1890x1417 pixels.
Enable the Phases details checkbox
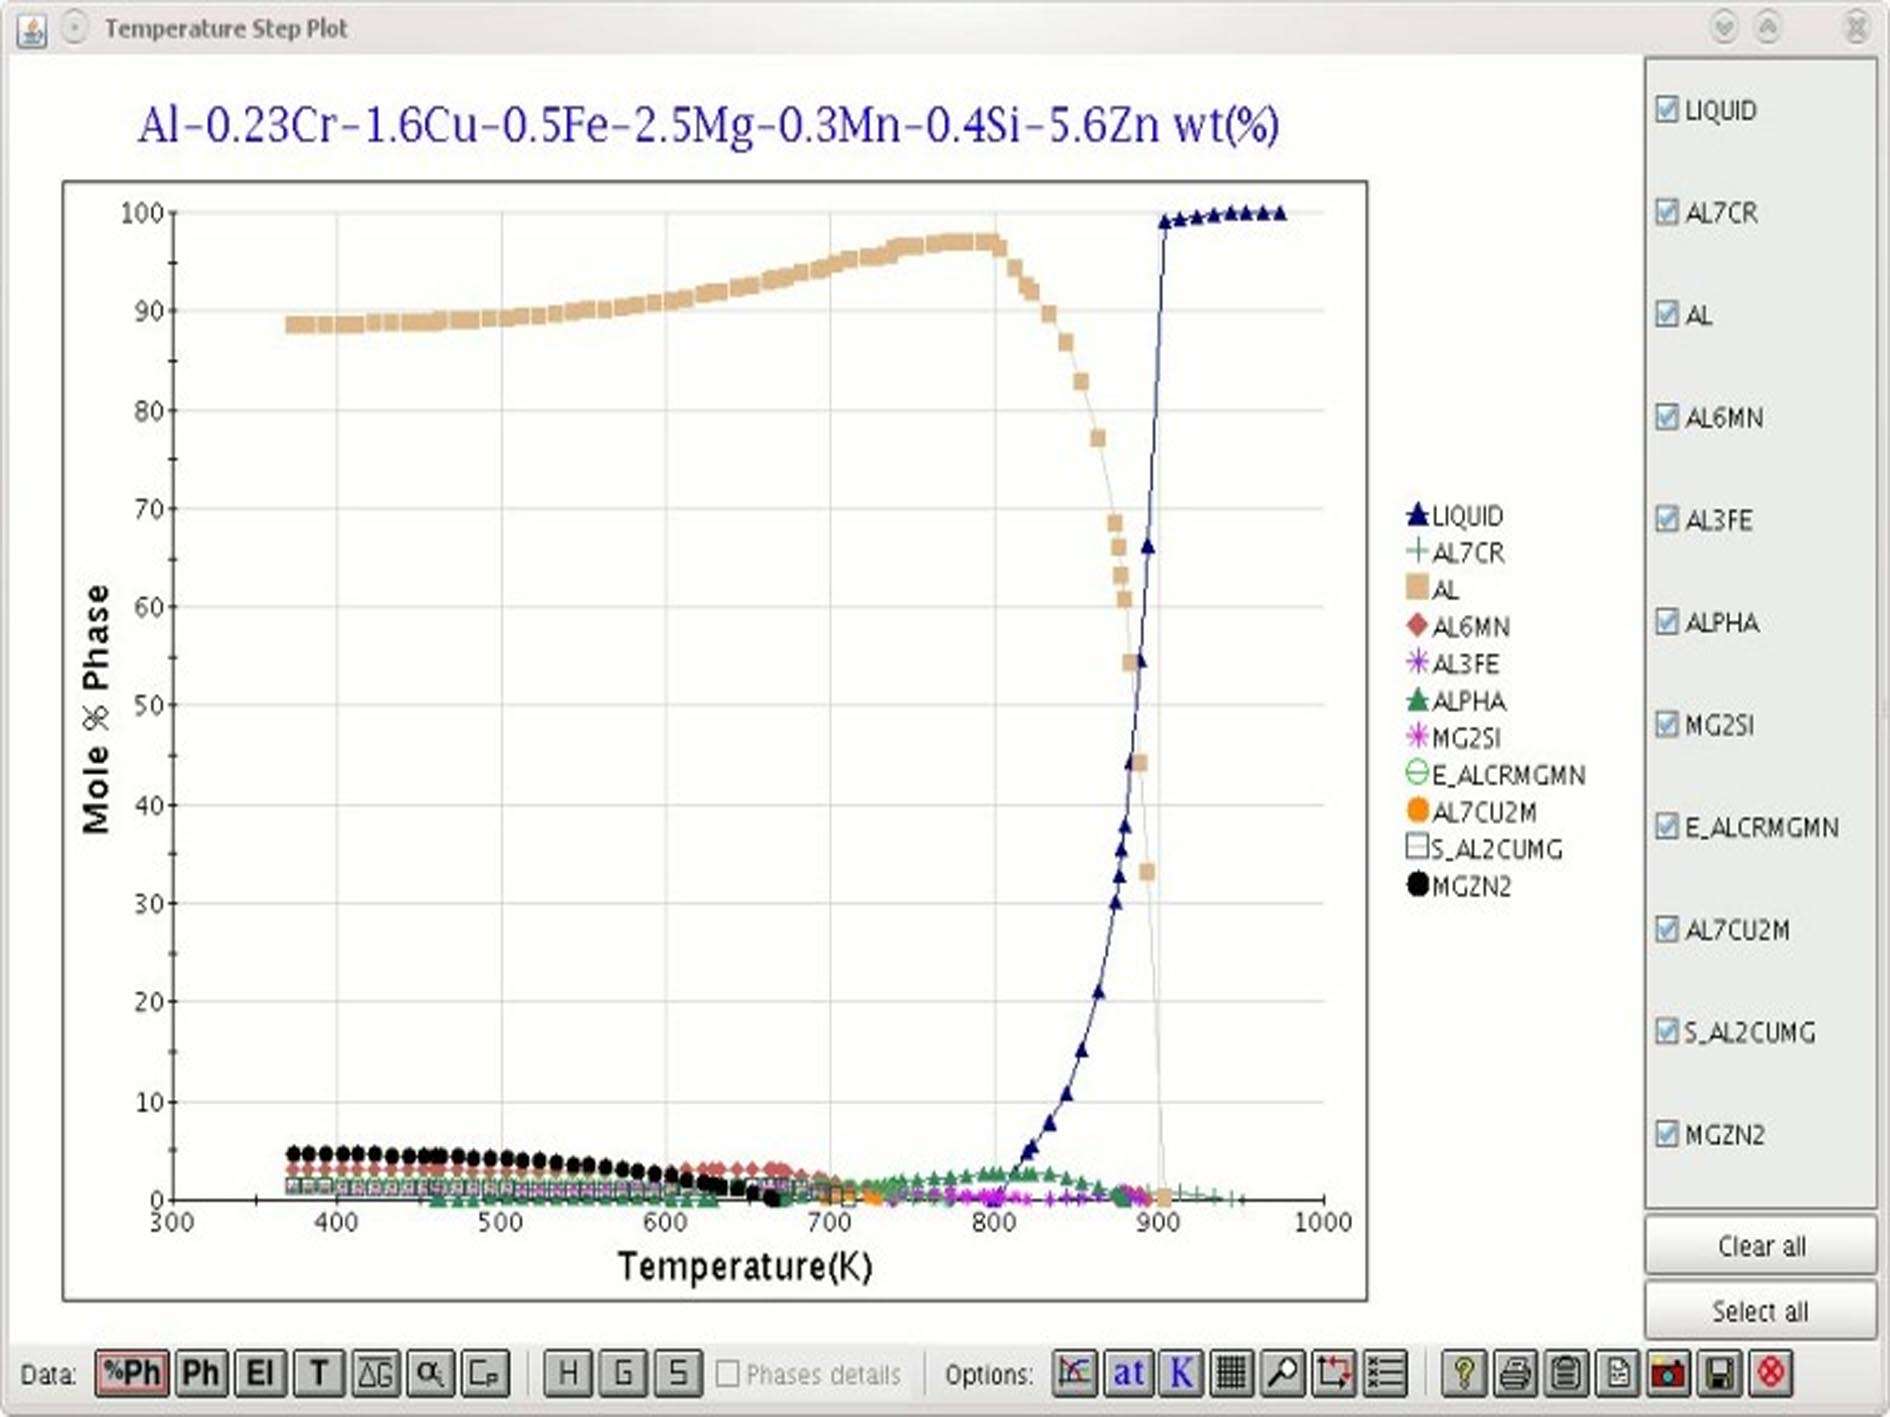728,1374
